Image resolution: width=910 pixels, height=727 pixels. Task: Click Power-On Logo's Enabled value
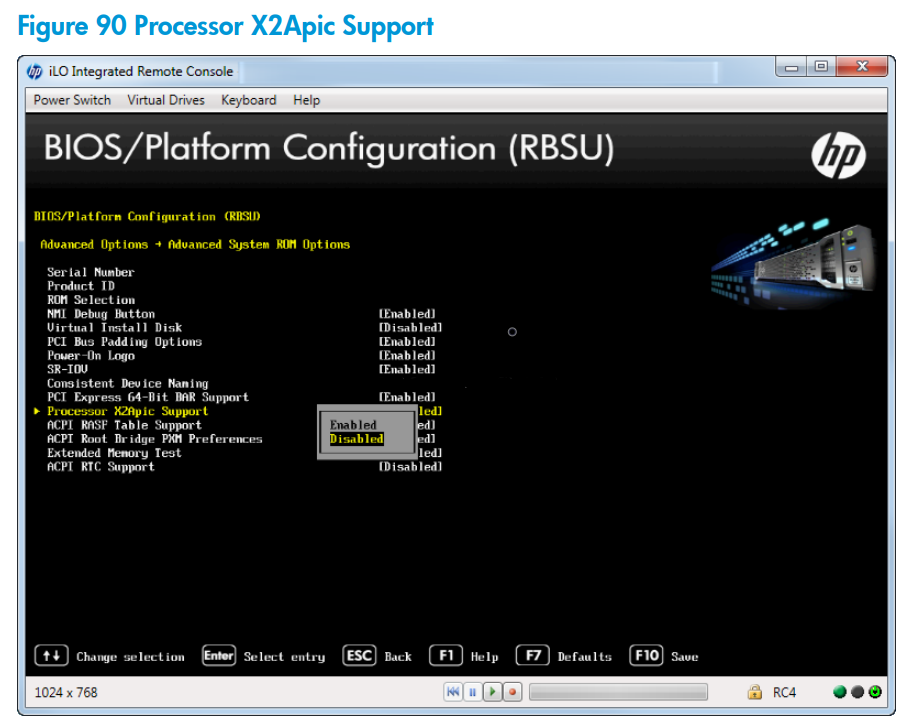click(407, 355)
